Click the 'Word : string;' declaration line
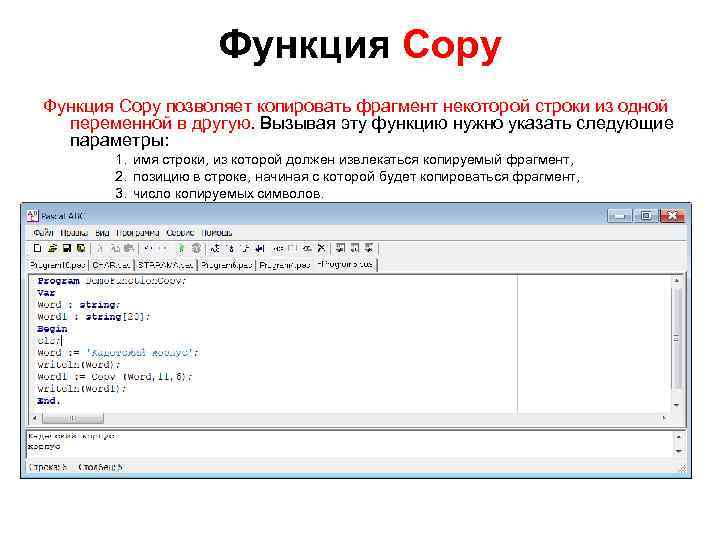The image size is (720, 540). (79, 304)
